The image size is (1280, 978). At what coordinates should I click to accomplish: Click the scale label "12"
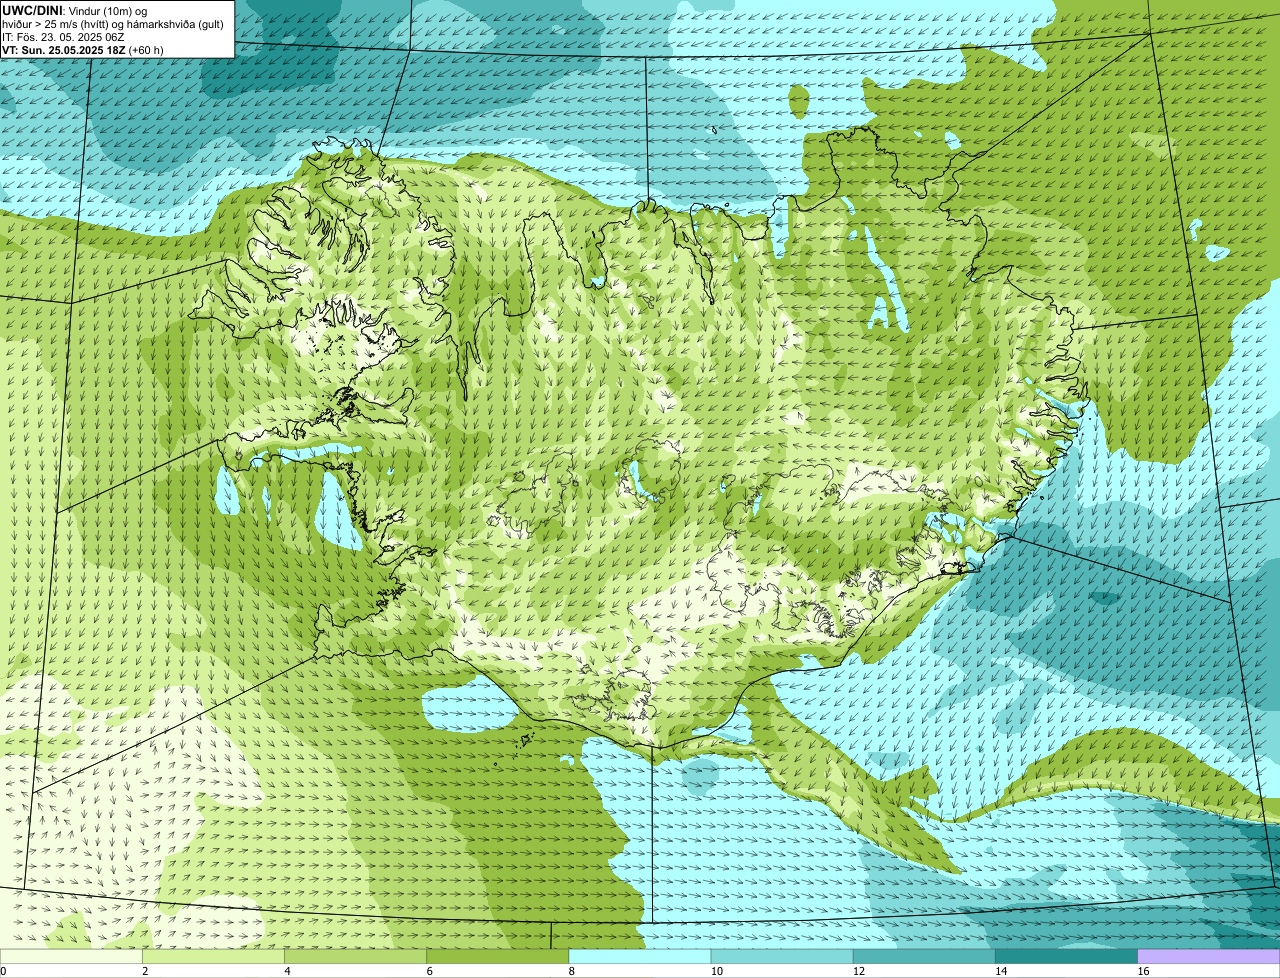(x=859, y=971)
